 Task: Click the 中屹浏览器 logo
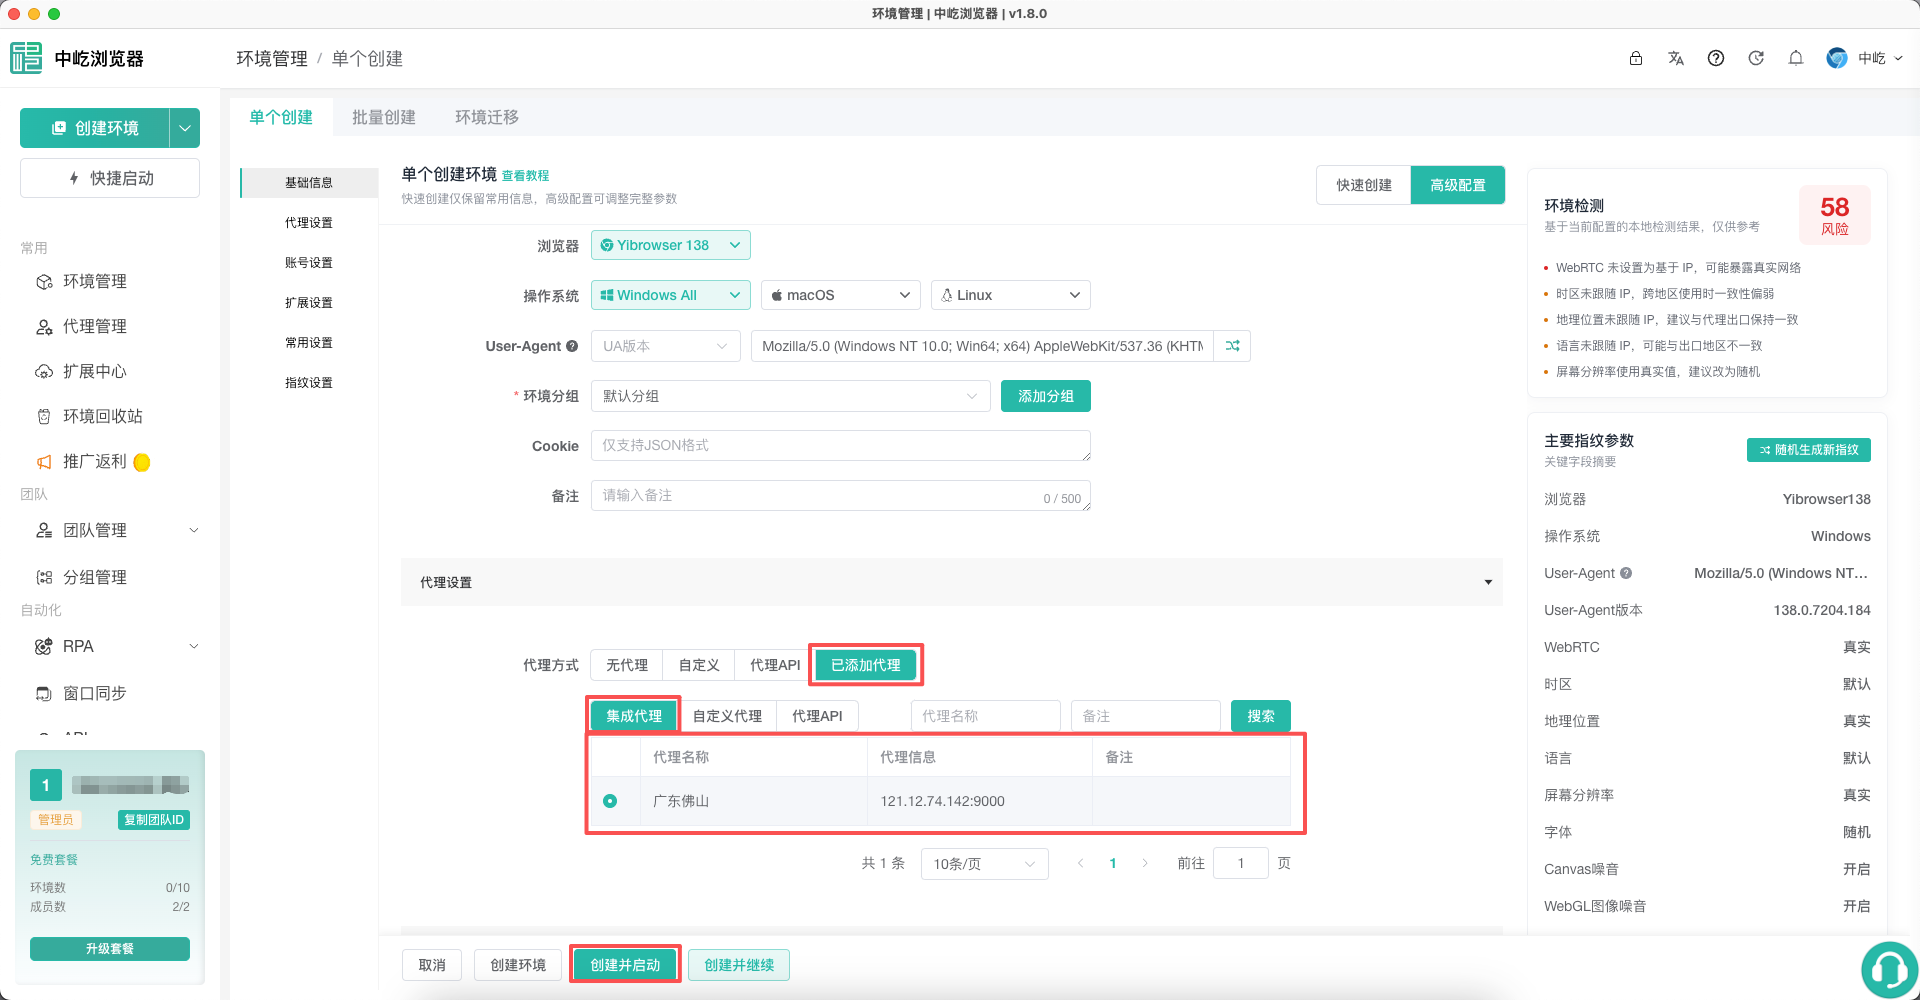click(77, 58)
